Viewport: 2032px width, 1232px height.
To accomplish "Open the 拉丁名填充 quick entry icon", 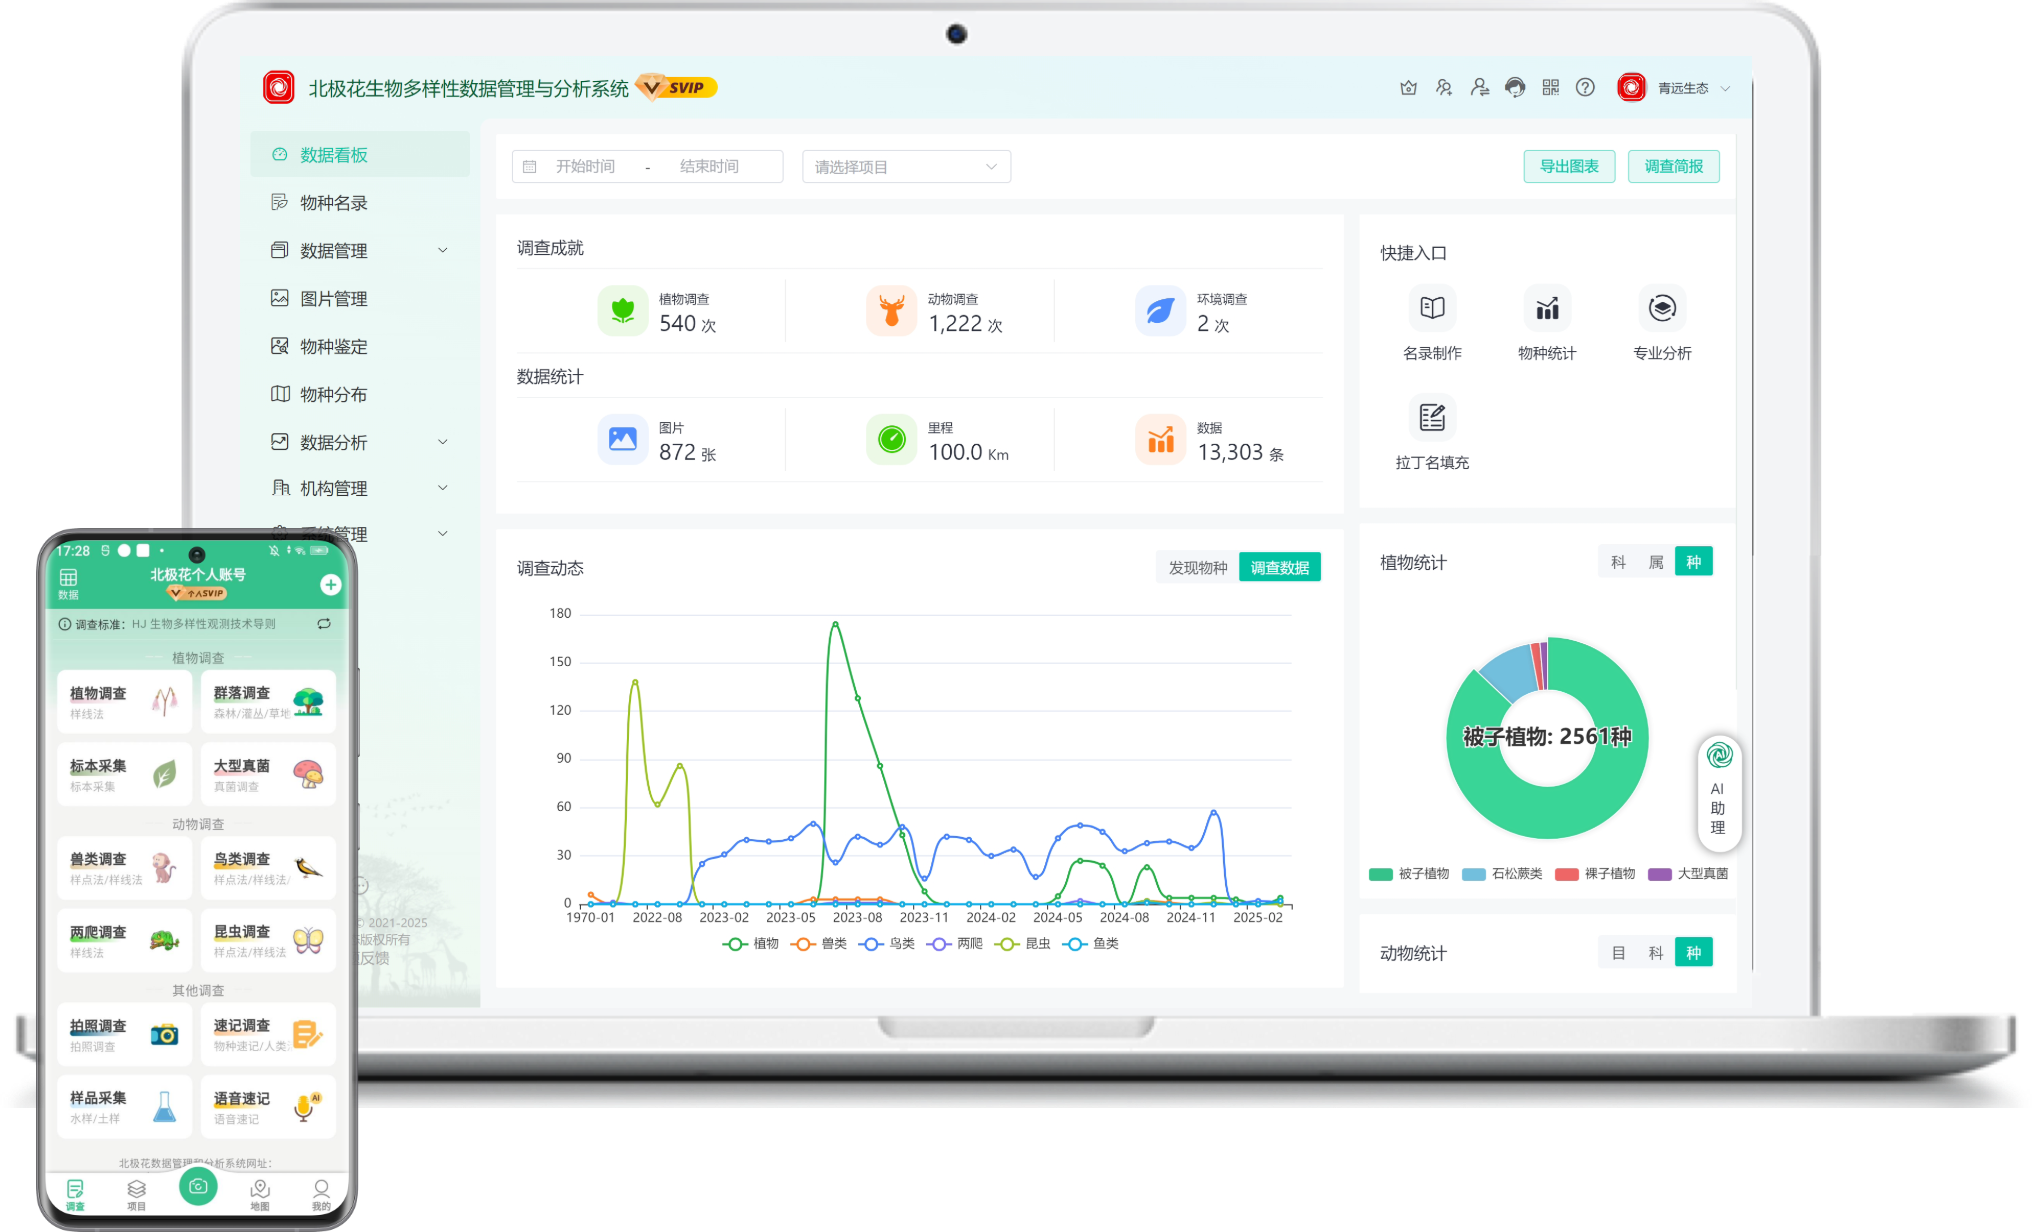I will click(1432, 417).
